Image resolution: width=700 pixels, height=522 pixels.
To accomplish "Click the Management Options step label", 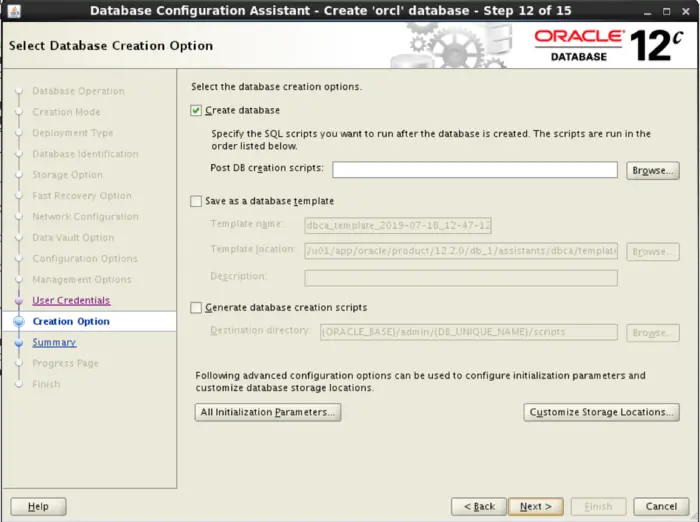I will coord(82,280).
